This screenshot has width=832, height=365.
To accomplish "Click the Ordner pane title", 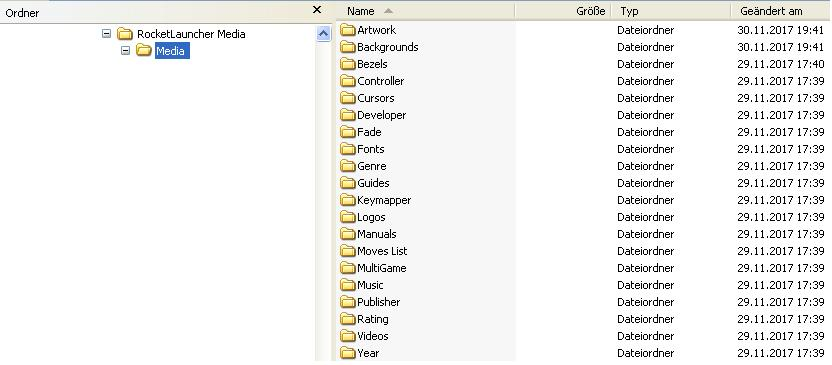I will click(x=22, y=13).
